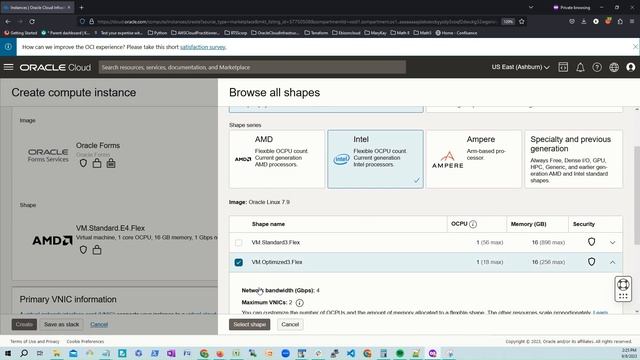The width and height of the screenshot is (640, 360).
Task: Focus the Oracle Cloud search field
Action: (x=252, y=67)
